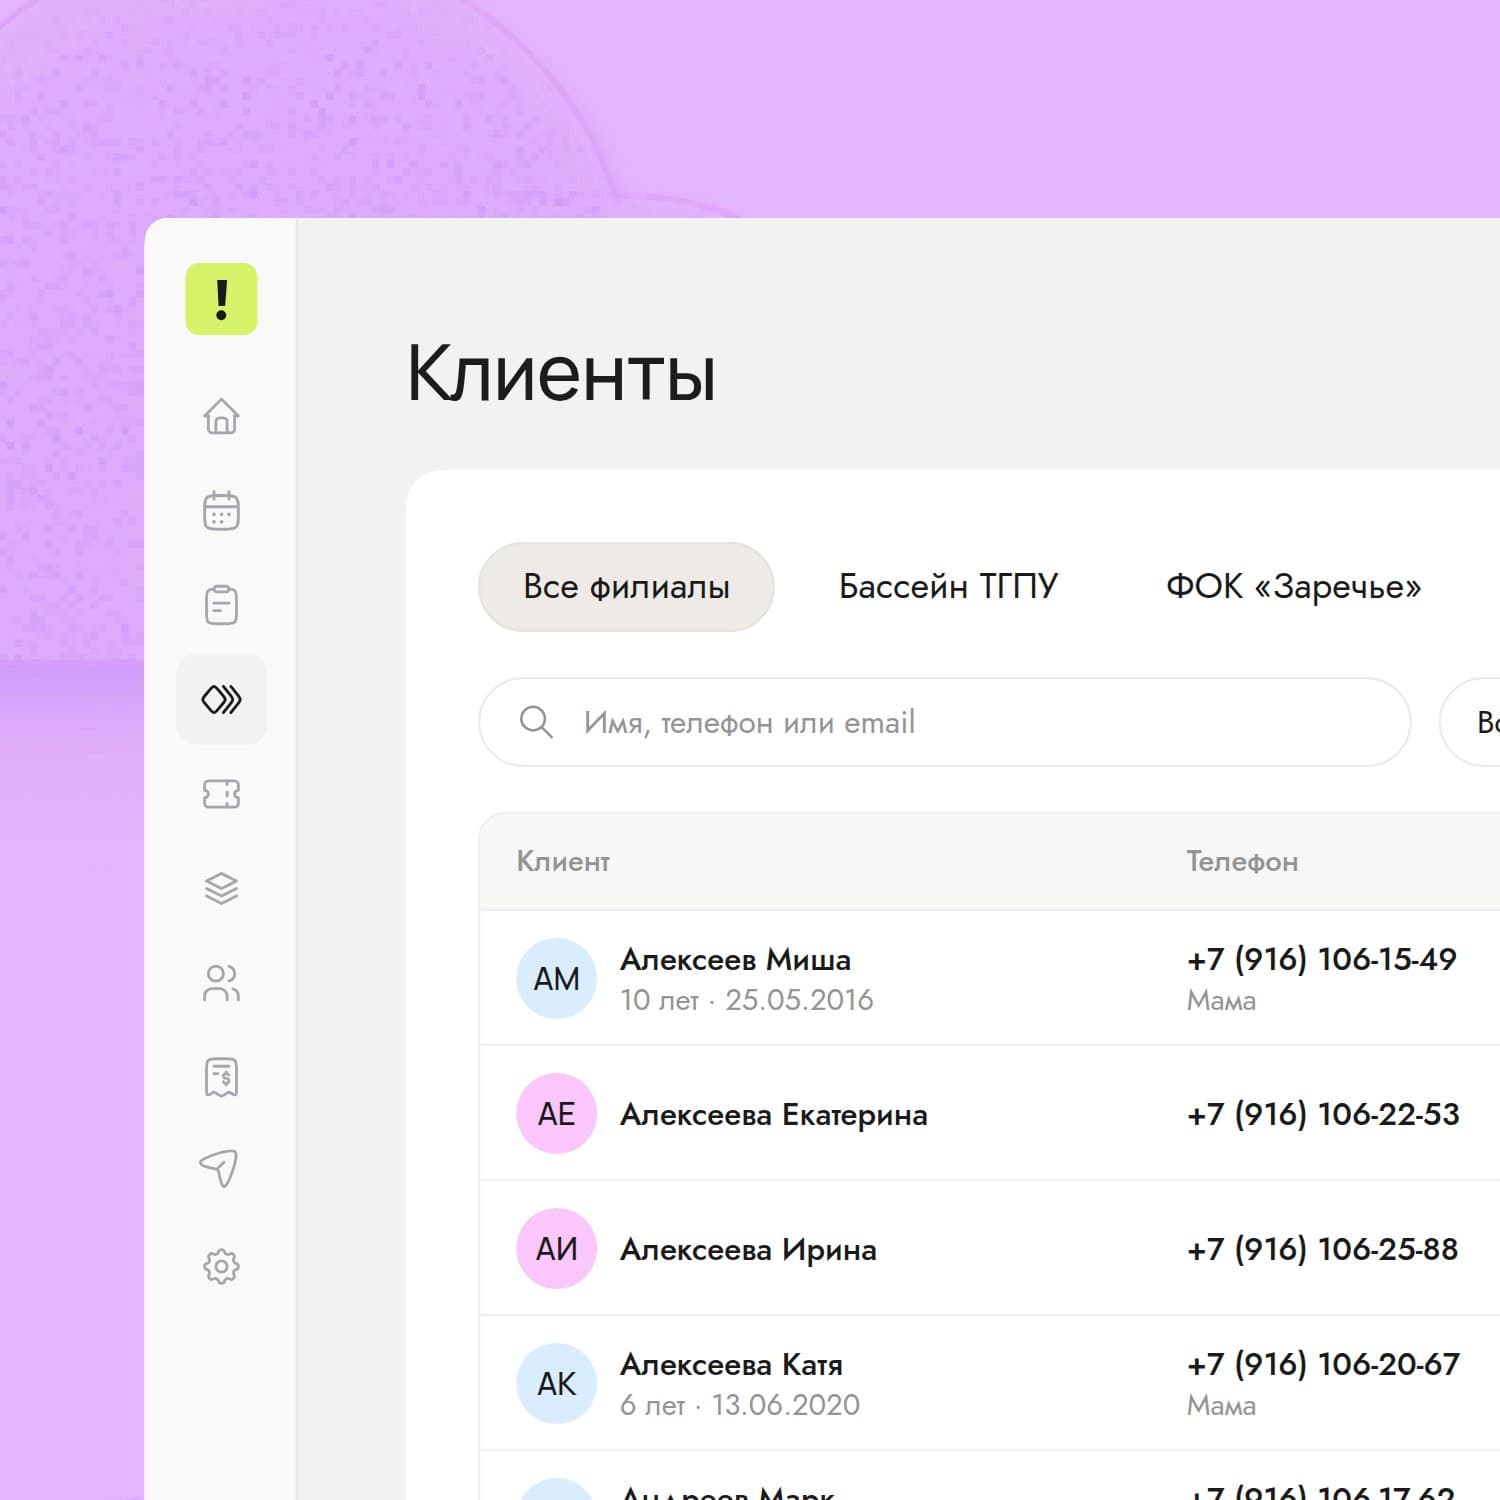Click the Телефон column header

1242,861
